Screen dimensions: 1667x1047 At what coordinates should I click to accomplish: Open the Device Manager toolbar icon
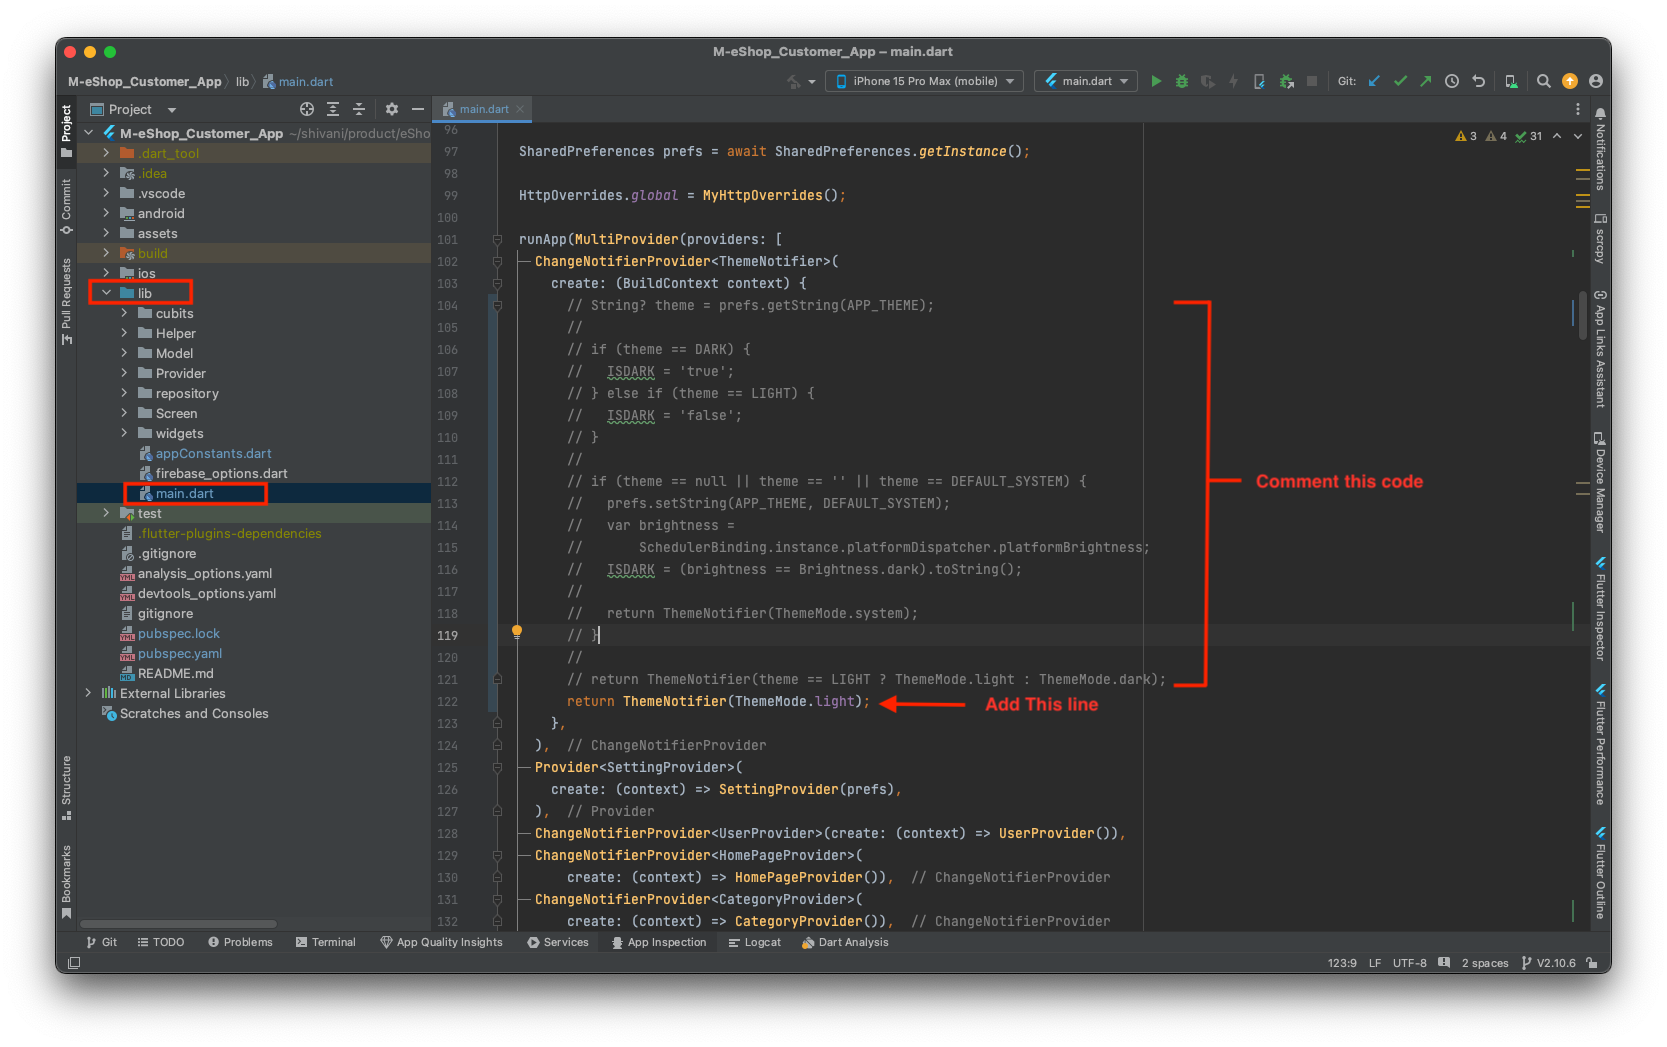(x=1511, y=81)
